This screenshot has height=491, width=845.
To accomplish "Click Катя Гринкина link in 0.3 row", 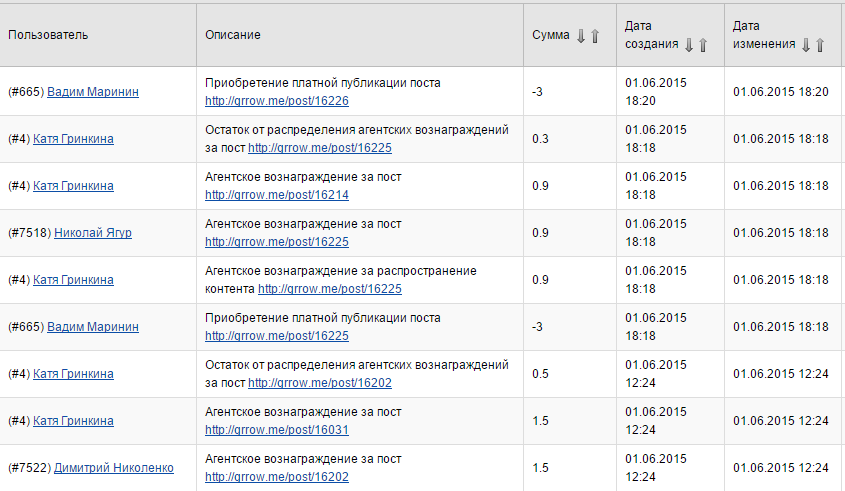I will [73, 139].
